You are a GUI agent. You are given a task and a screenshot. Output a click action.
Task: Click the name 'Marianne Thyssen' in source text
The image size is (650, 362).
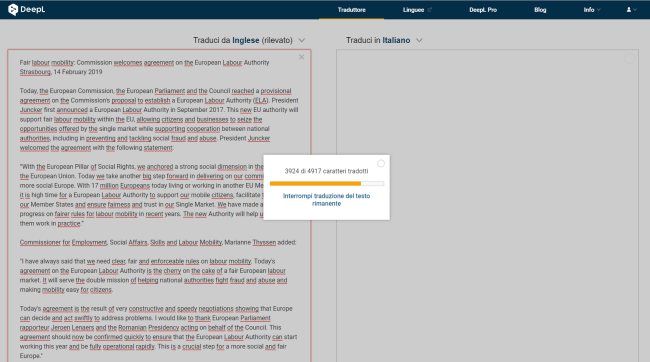(x=250, y=242)
